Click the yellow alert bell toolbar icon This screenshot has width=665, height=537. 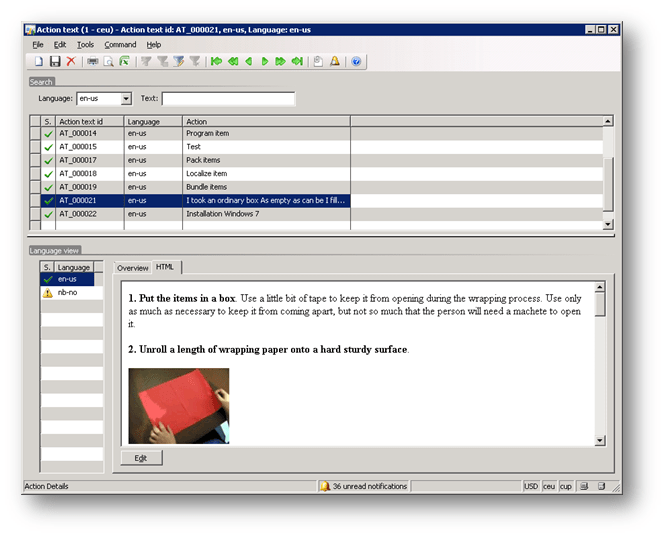(334, 62)
